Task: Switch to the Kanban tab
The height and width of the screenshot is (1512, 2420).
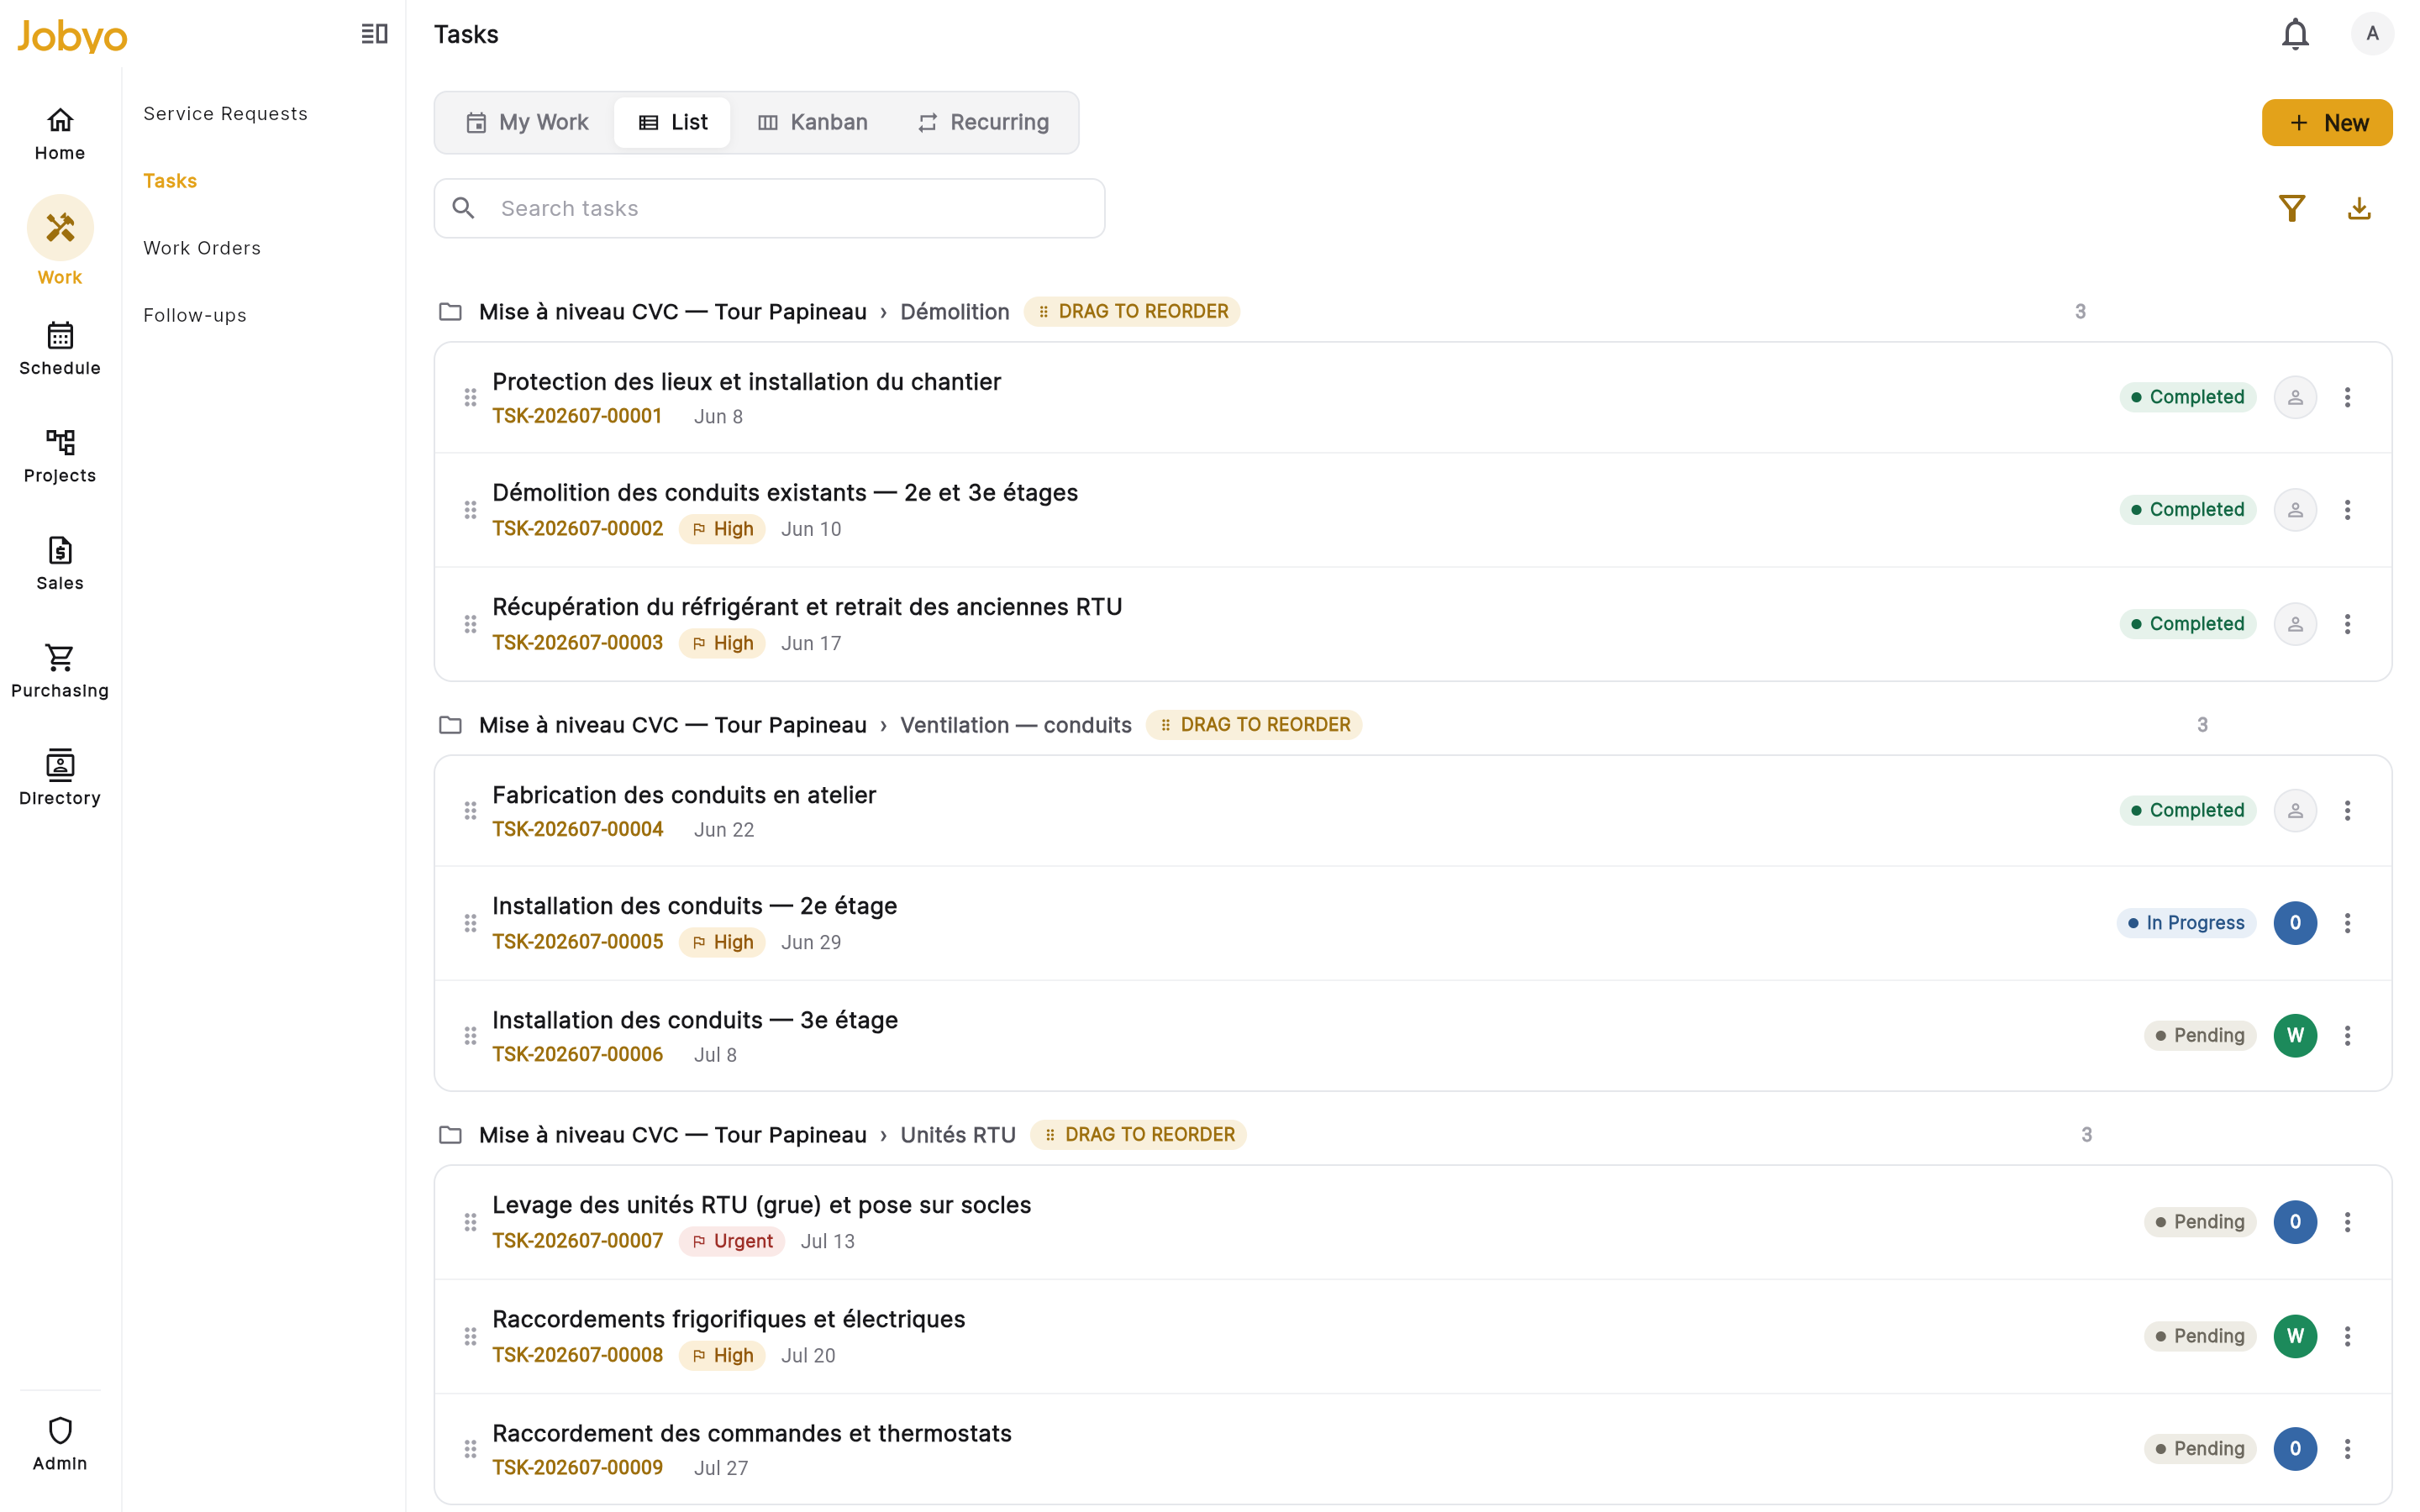Action: pos(812,122)
